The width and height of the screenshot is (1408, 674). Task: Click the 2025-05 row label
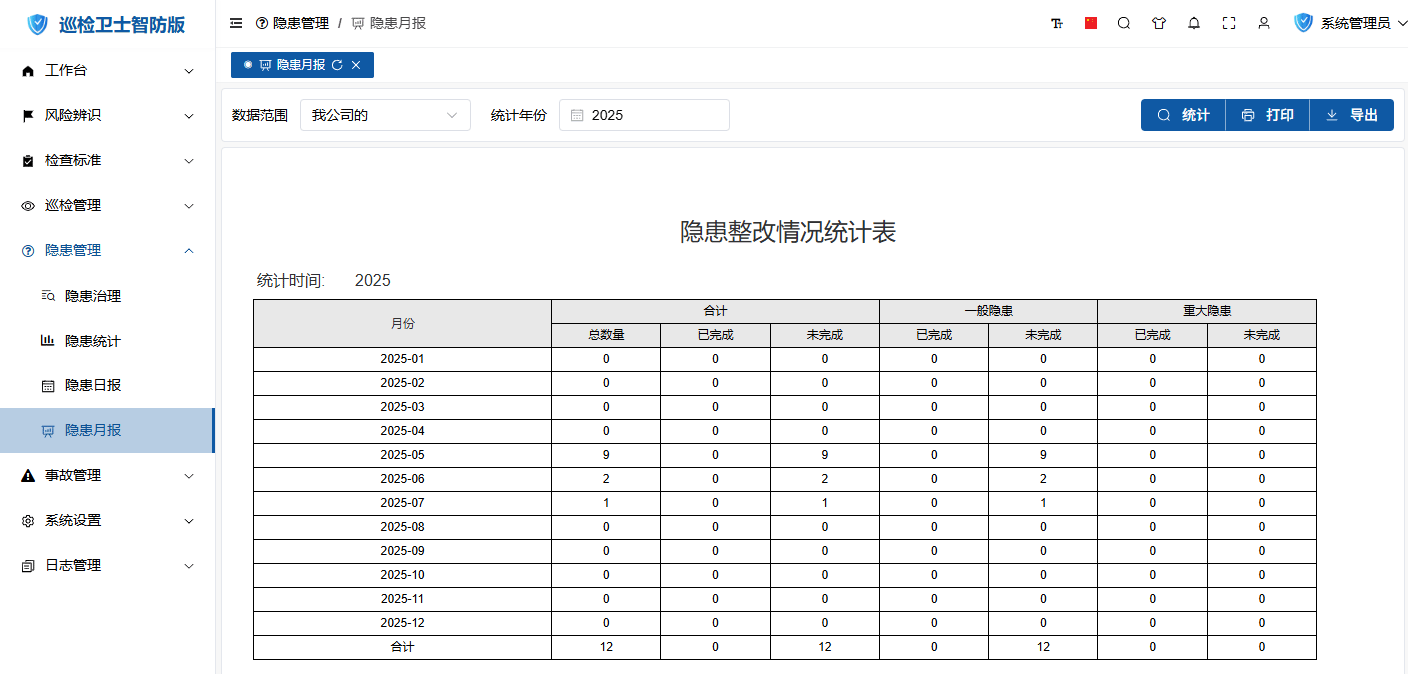pyautogui.click(x=402, y=455)
